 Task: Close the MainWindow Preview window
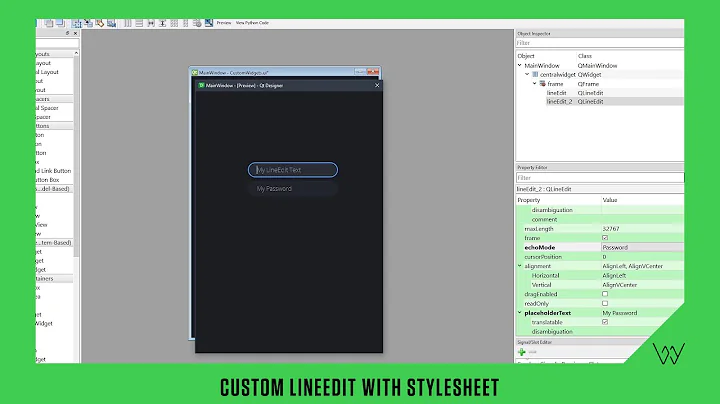pyautogui.click(x=377, y=85)
